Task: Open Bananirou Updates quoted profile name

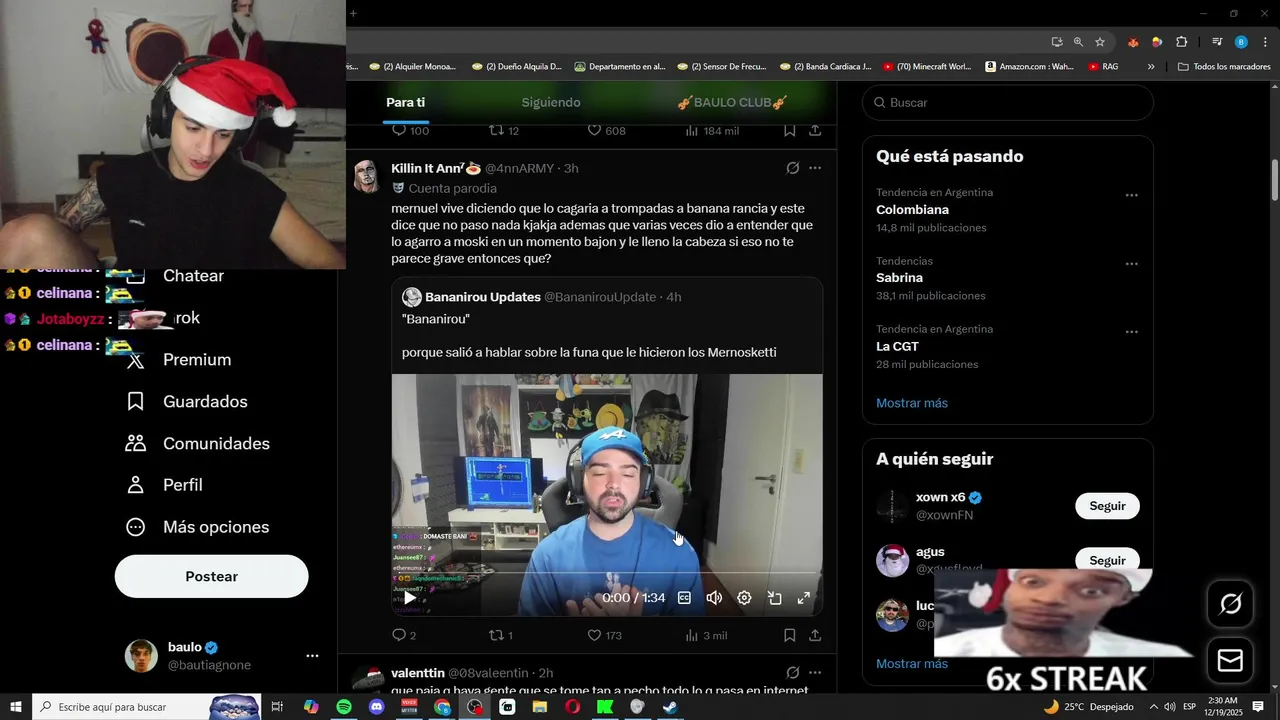Action: [x=483, y=297]
